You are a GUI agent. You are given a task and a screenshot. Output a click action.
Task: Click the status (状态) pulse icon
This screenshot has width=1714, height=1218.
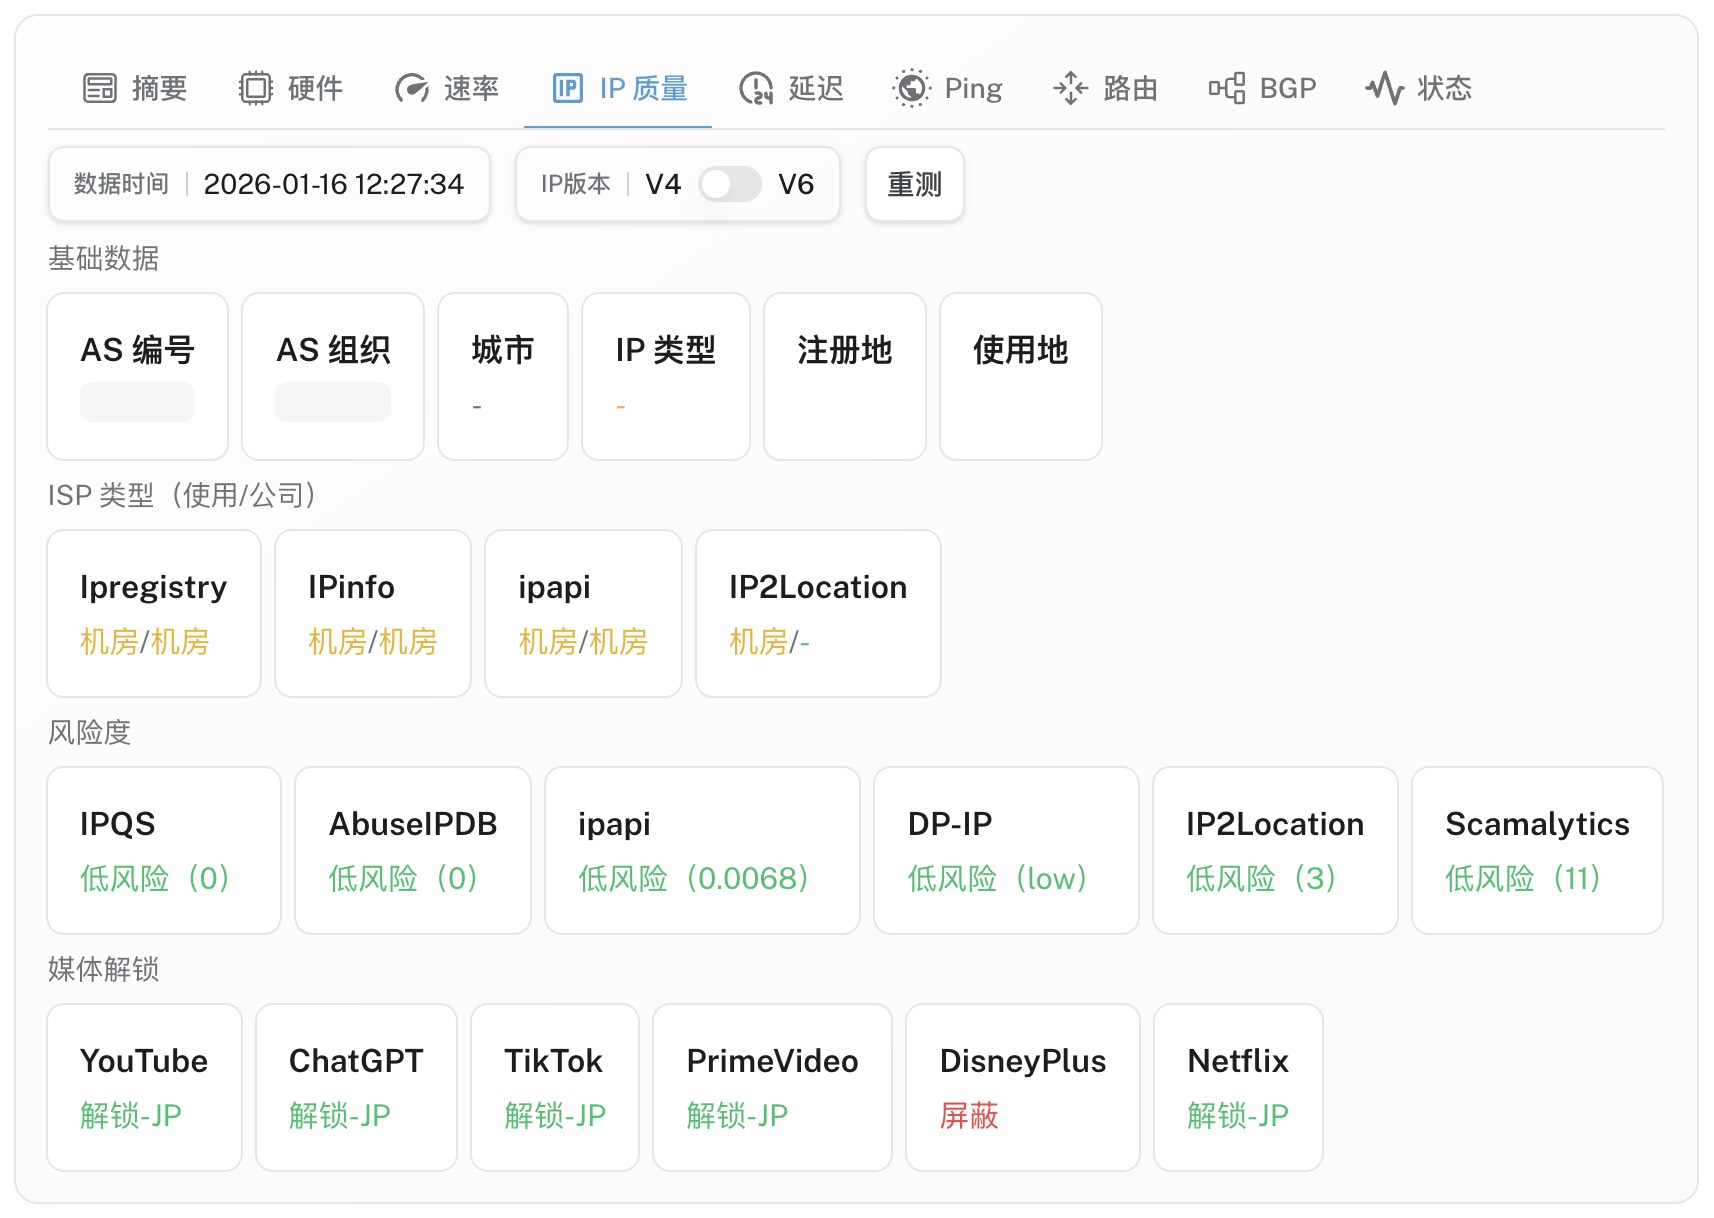tap(1384, 89)
